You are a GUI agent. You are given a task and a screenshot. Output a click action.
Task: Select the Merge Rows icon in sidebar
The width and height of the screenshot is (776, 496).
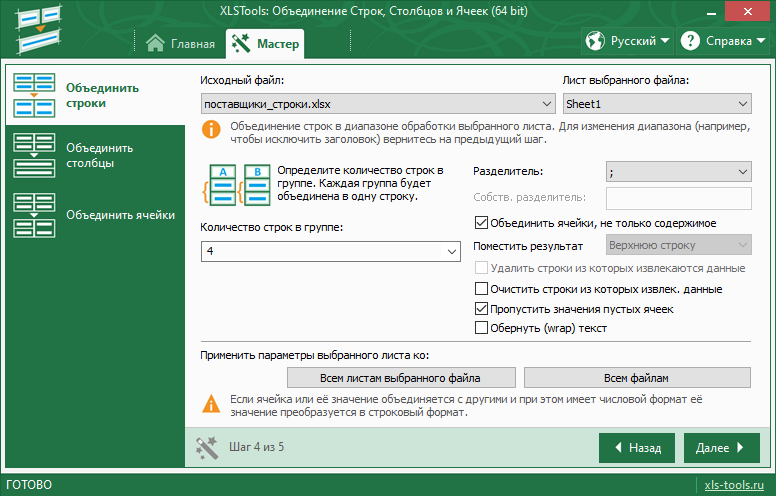pos(35,95)
